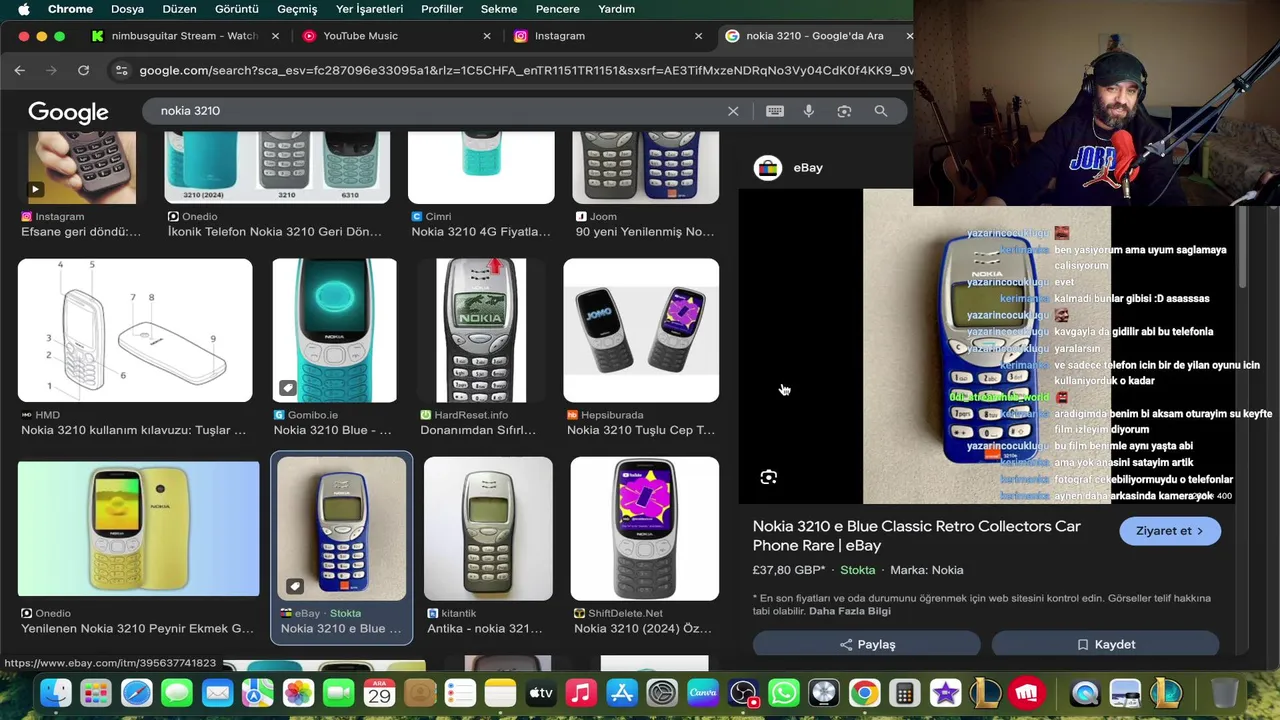
Task: Open yellow Onedio Nokia 3210 image
Action: pos(138,528)
